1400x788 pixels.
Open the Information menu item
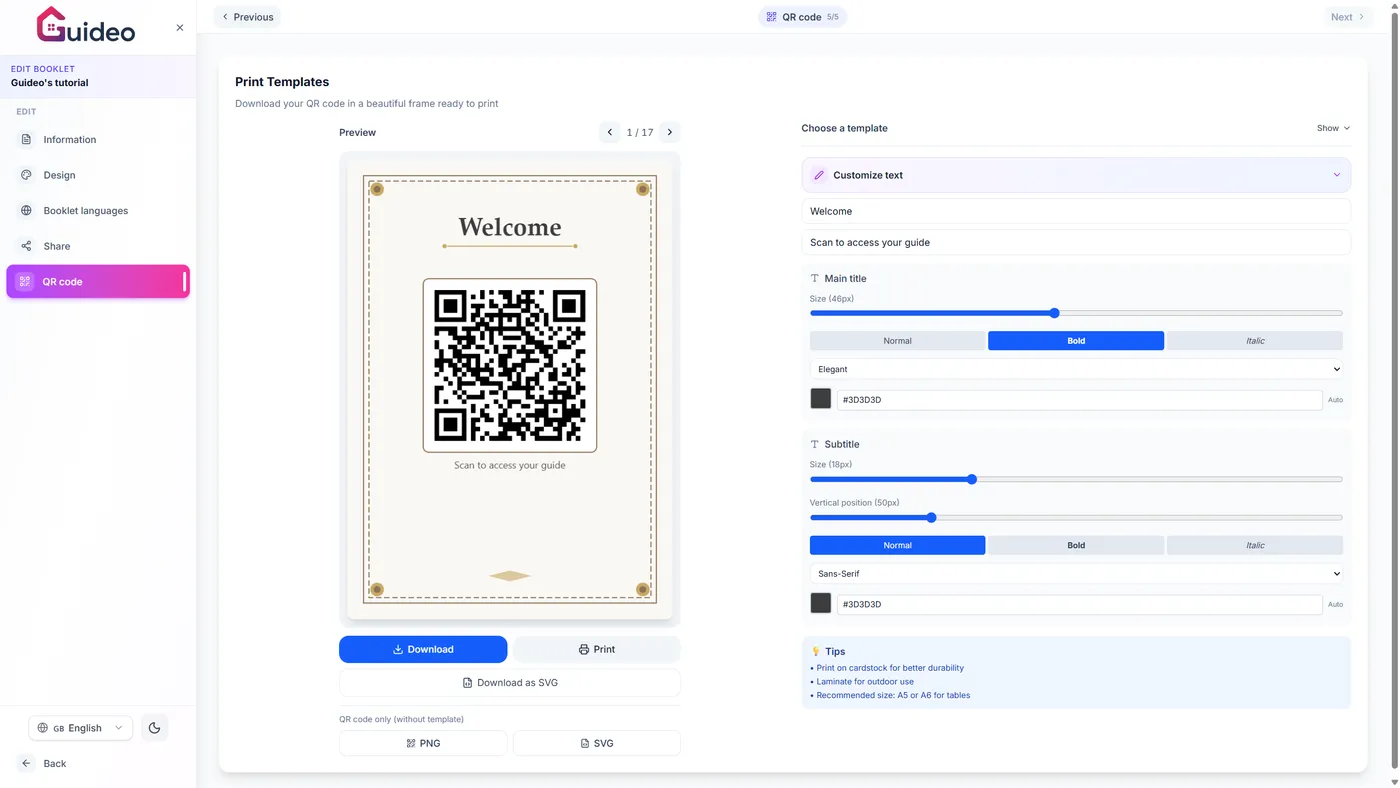pyautogui.click(x=98, y=139)
